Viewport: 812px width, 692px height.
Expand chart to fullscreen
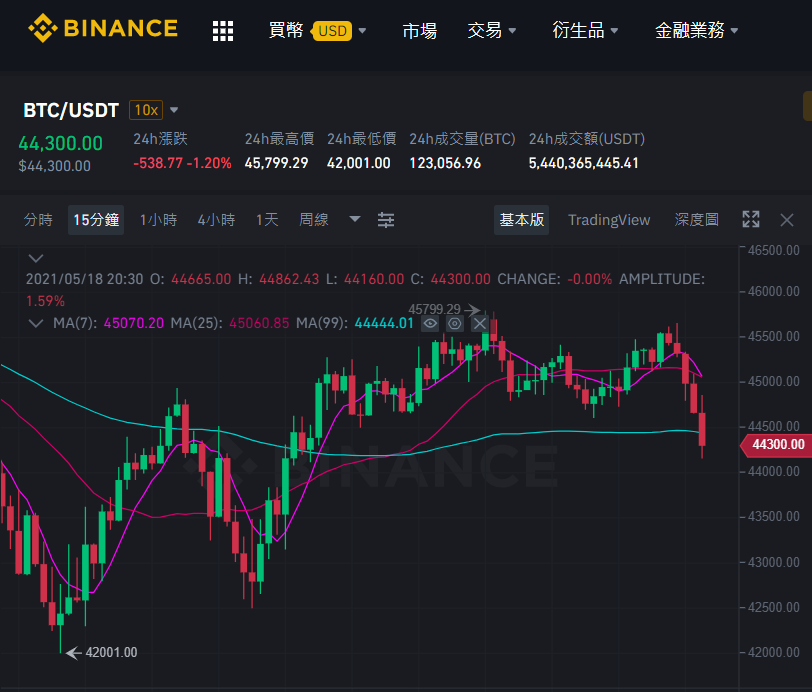(751, 220)
